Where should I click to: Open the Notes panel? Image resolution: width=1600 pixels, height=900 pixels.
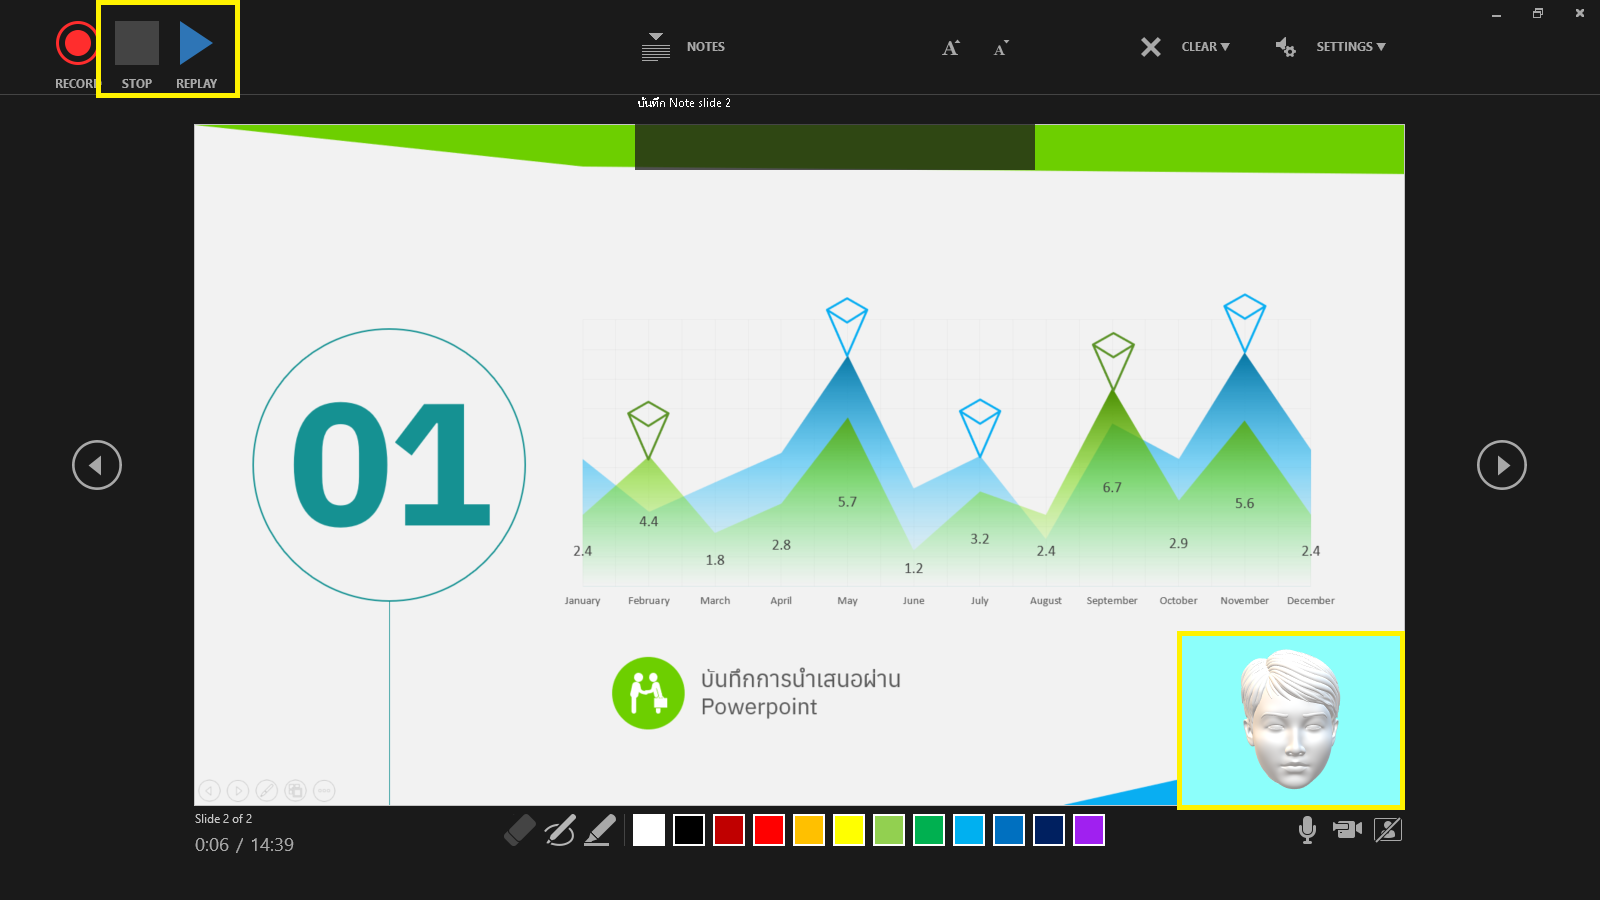683,46
